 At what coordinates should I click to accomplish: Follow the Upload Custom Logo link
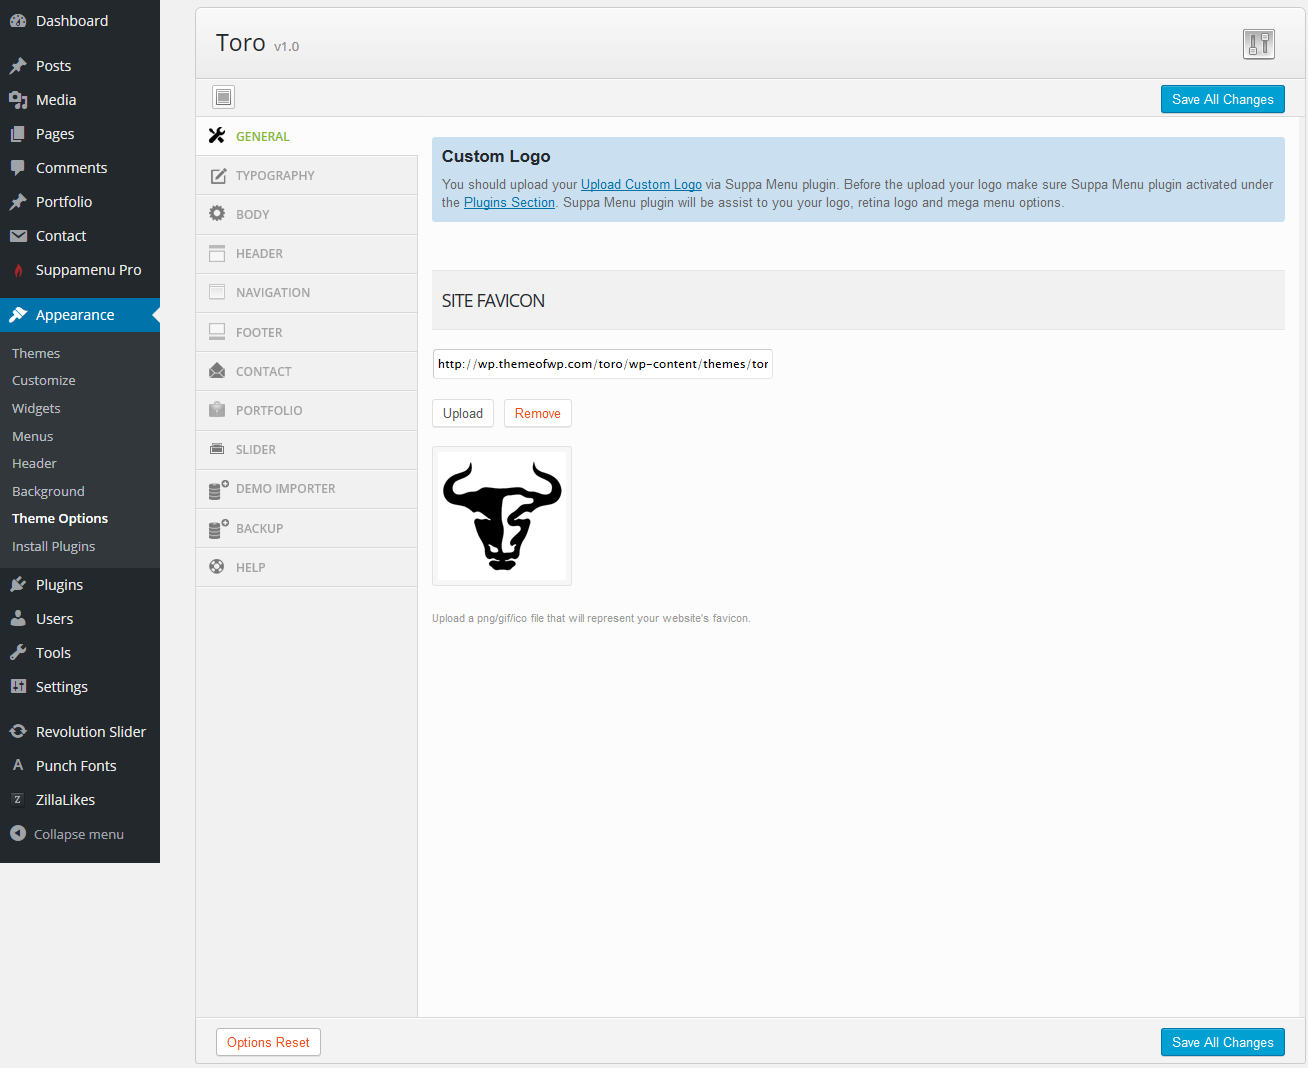coord(641,185)
